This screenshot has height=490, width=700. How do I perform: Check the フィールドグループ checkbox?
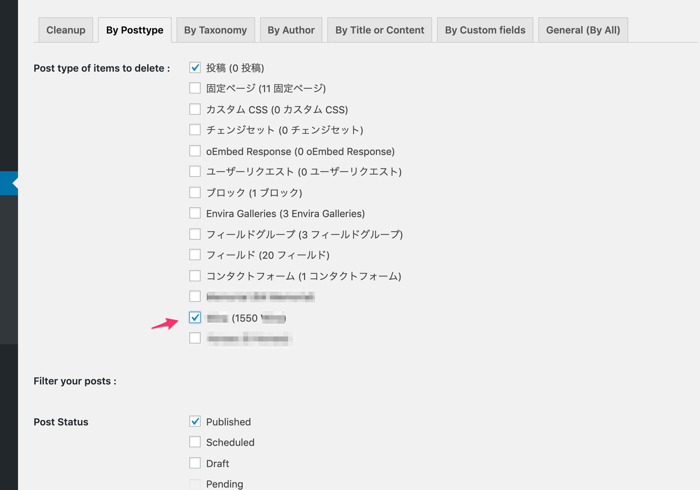click(x=195, y=234)
